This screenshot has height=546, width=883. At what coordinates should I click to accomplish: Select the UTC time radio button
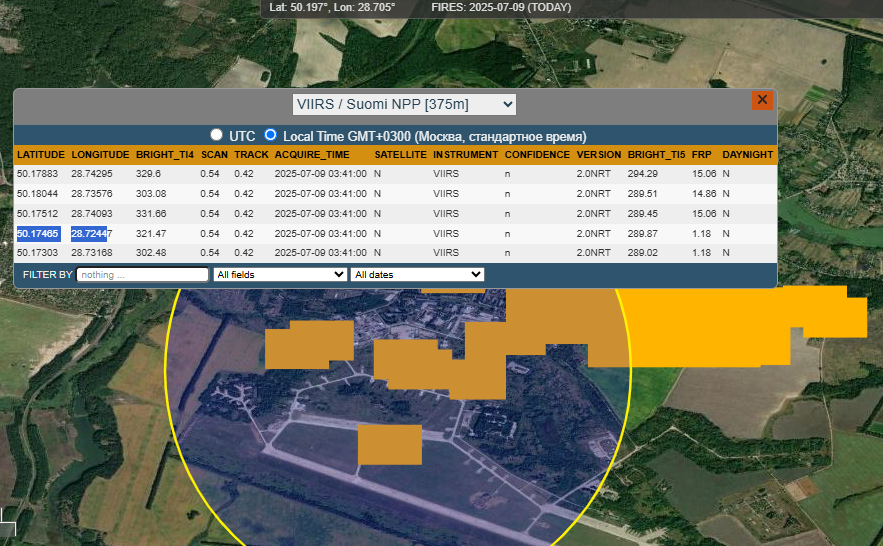click(x=216, y=135)
